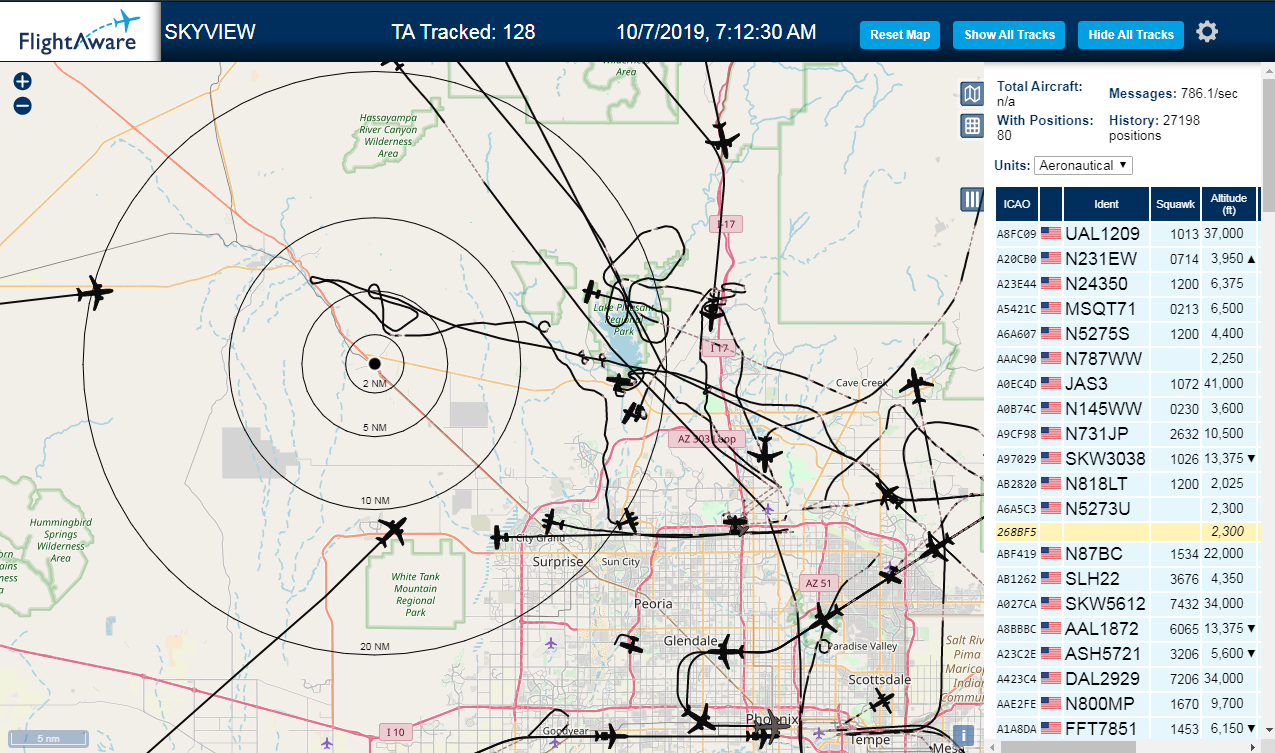Click Show All Tracks button
1275x753 pixels.
[1009, 35]
